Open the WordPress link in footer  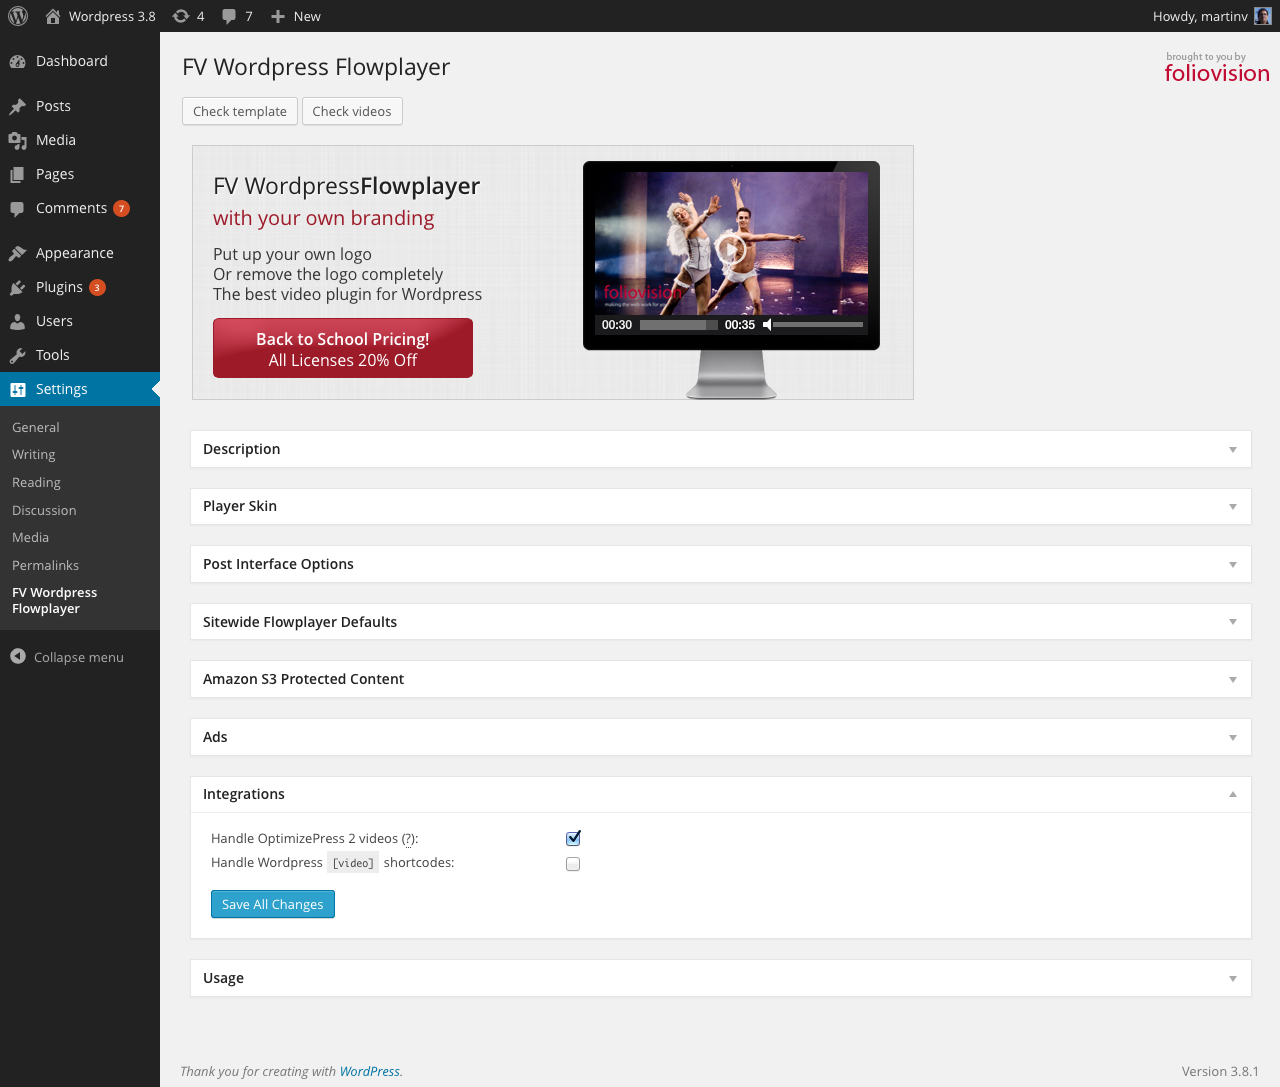click(x=370, y=1071)
